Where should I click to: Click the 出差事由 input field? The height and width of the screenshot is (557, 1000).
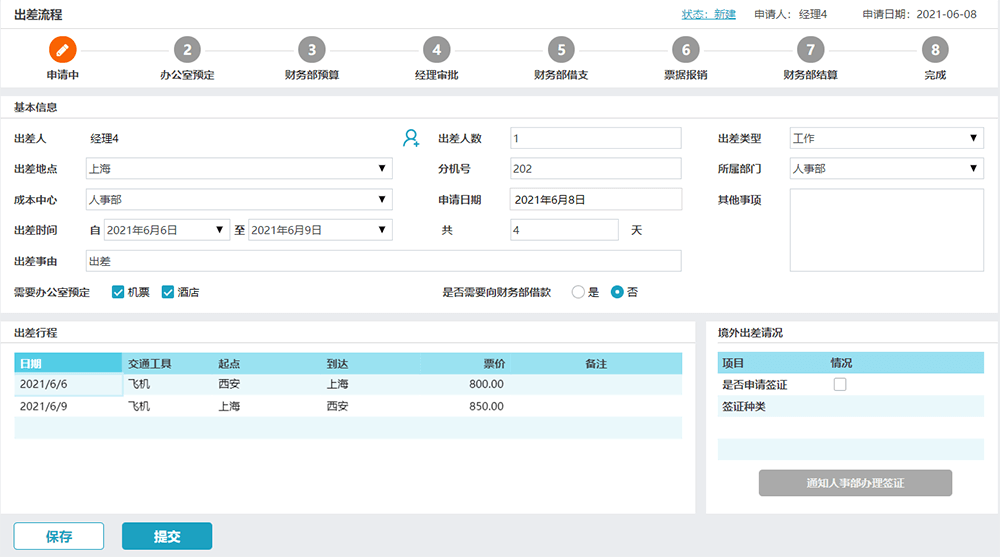(x=383, y=261)
